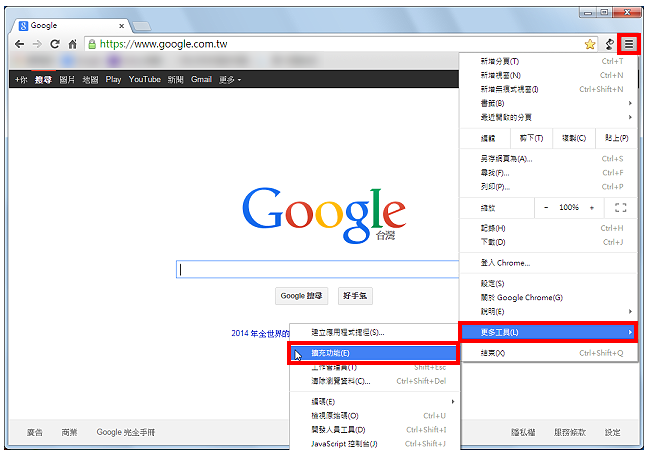Choose 新增視窗(N) from the menu

(548, 75)
